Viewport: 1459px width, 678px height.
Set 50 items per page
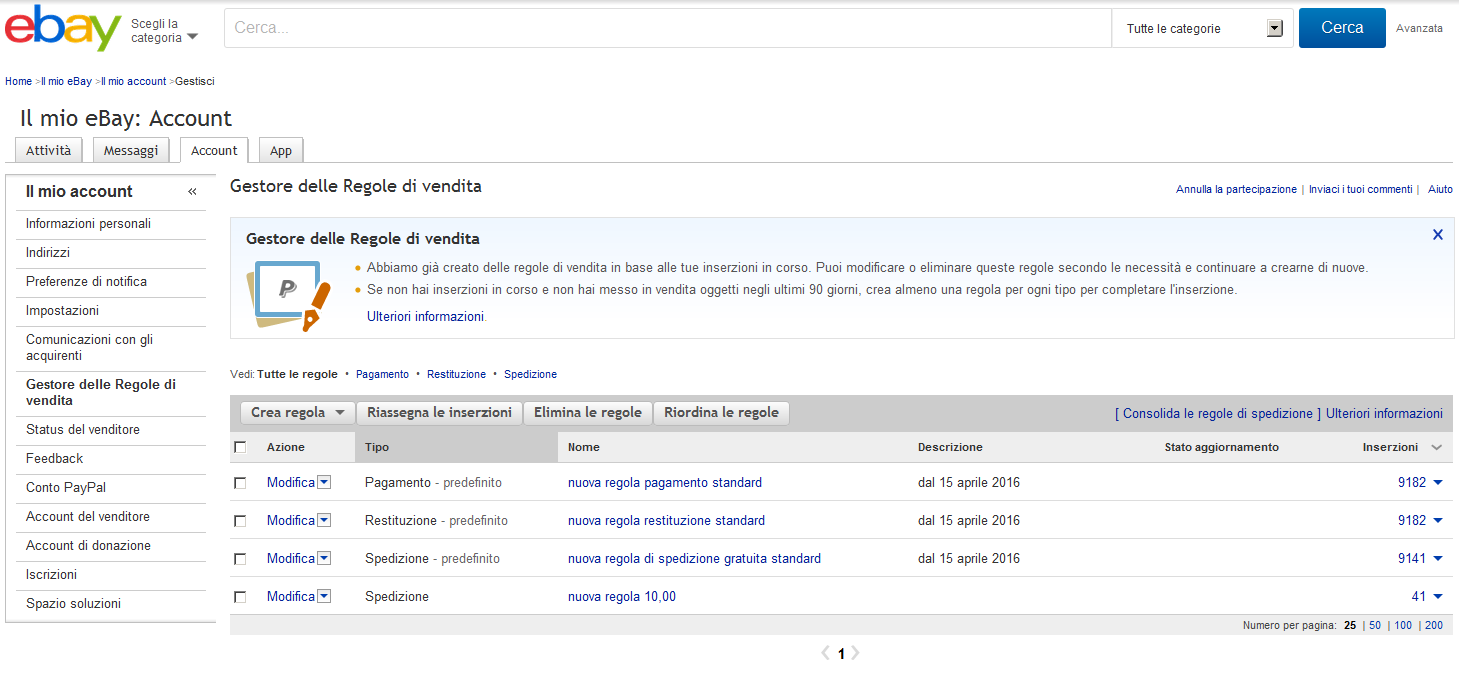pos(1375,625)
